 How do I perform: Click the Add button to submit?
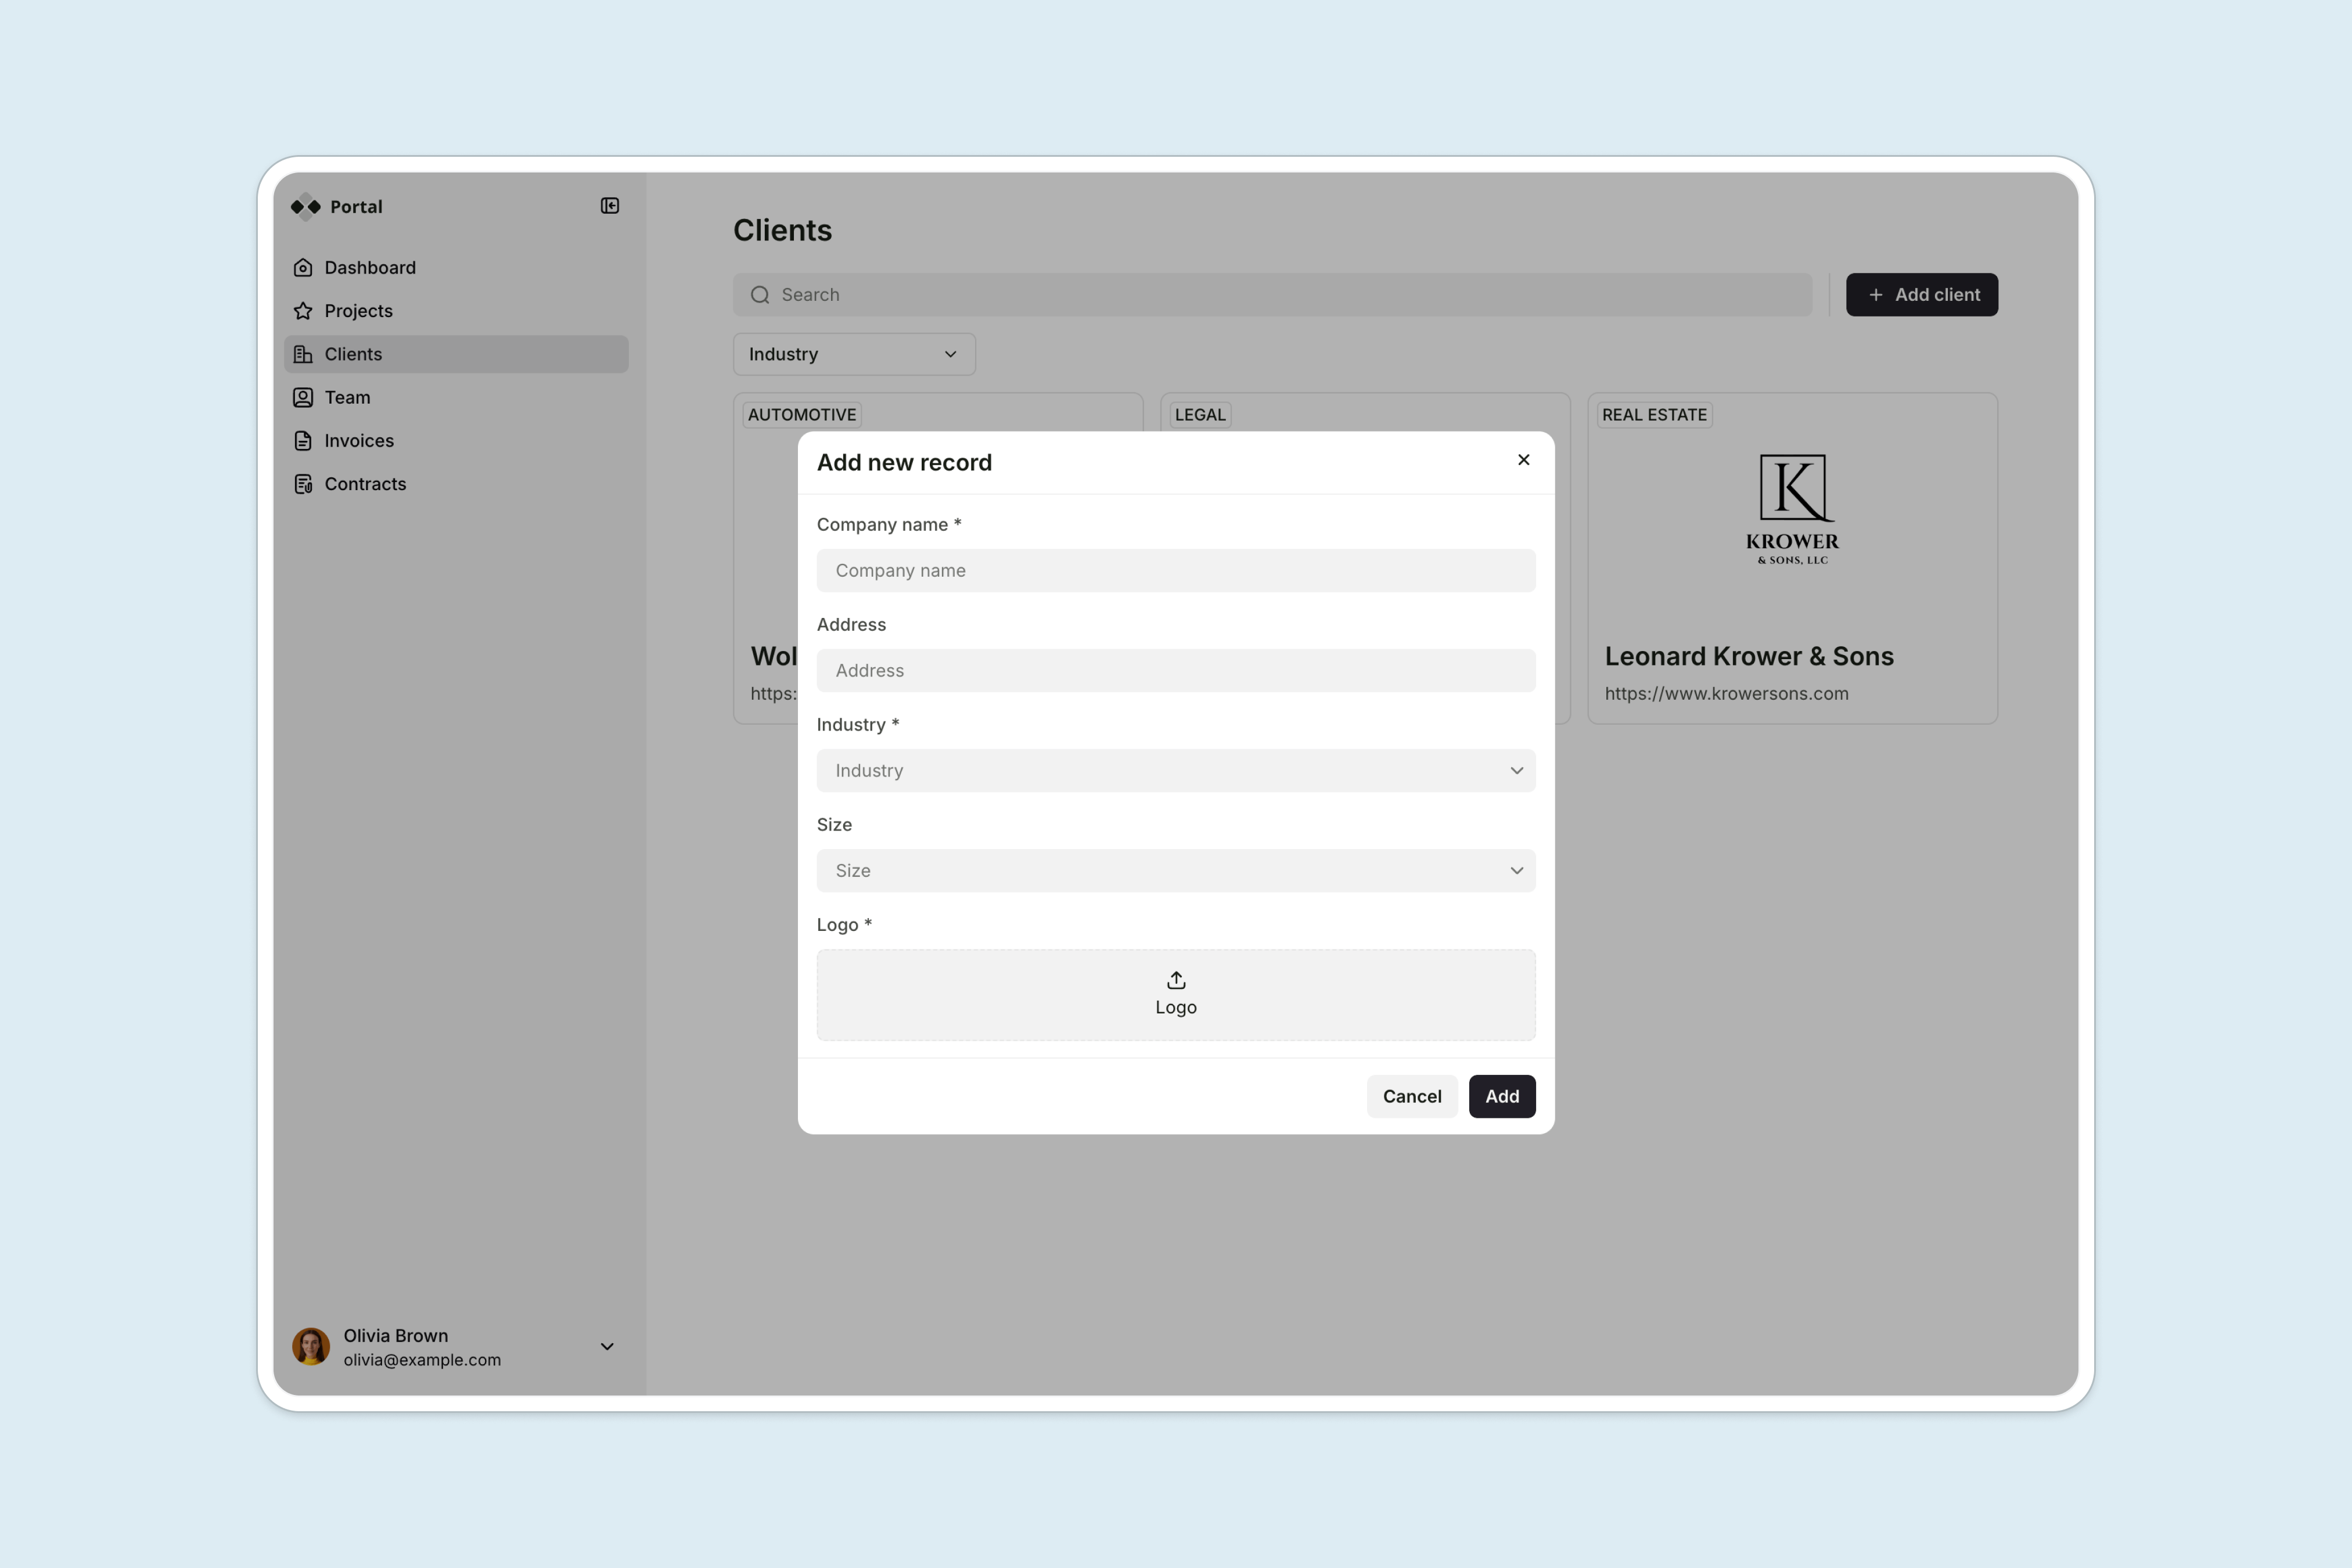click(x=1501, y=1097)
